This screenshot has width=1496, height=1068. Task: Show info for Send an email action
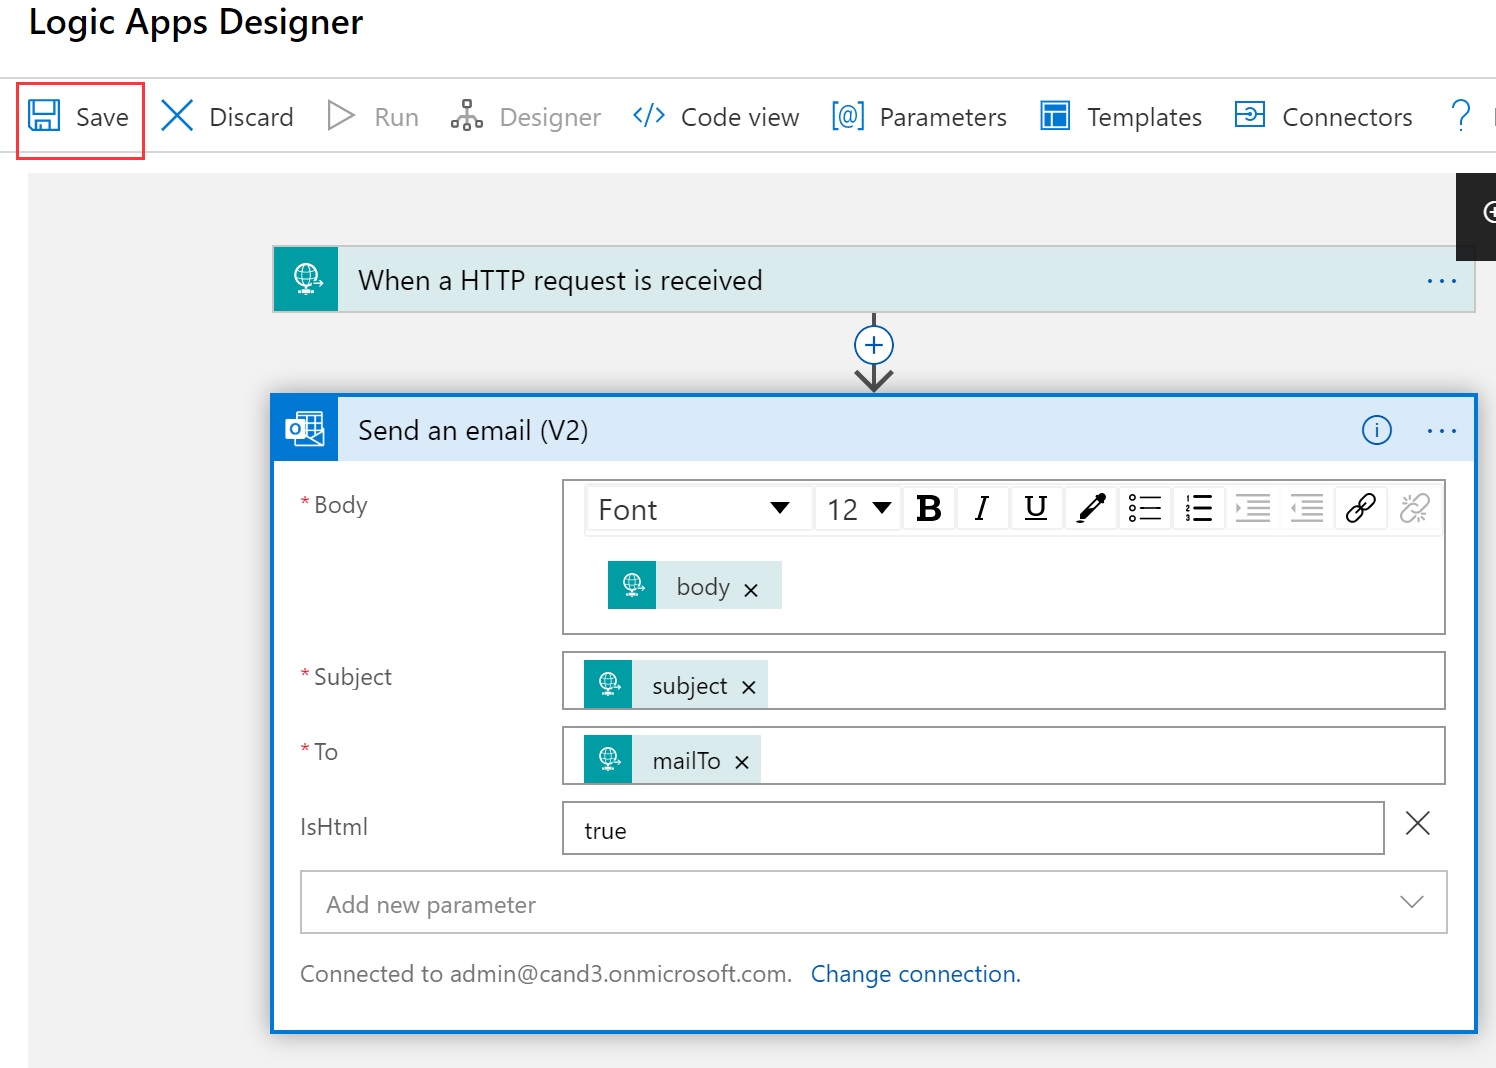[1377, 430]
